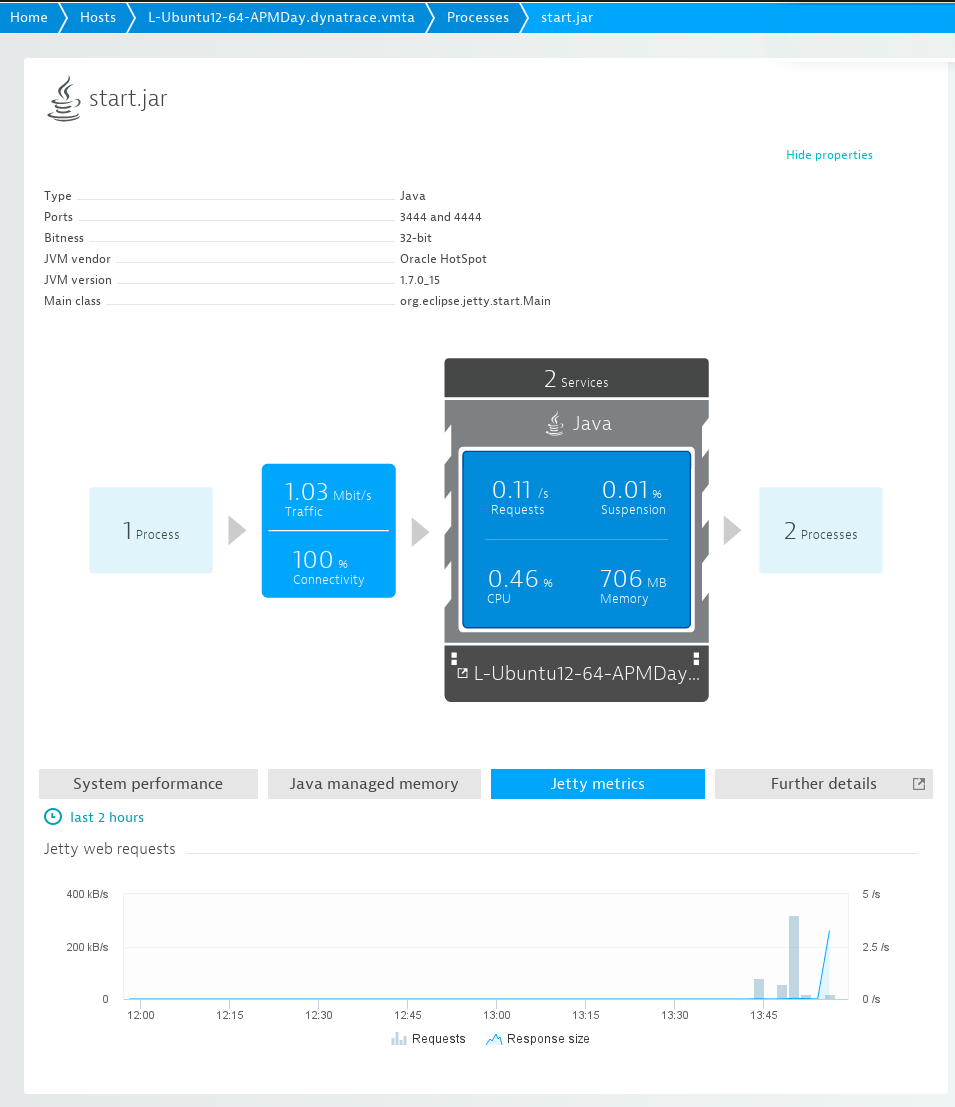
Task: Click the Main class value org.eclipse.jetty.start.Main
Action: click(475, 301)
